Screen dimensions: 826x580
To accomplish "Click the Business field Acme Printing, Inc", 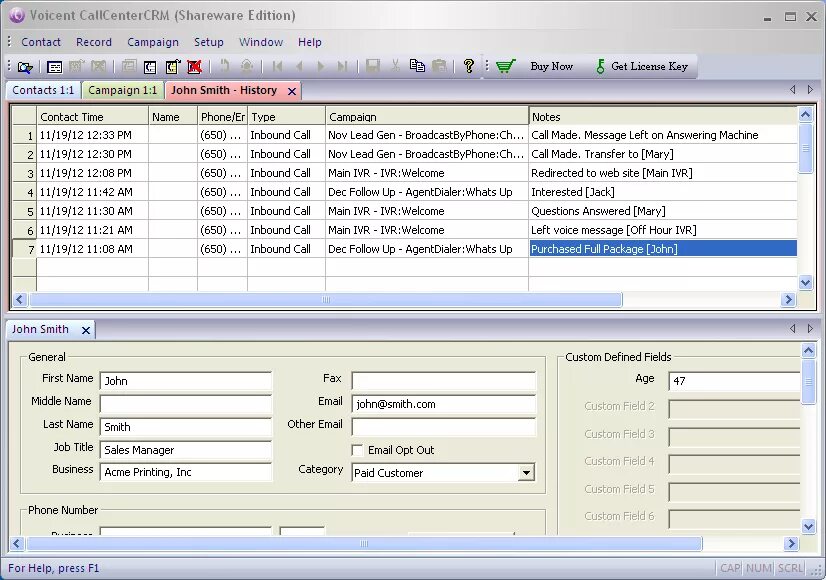I will tap(185, 472).
